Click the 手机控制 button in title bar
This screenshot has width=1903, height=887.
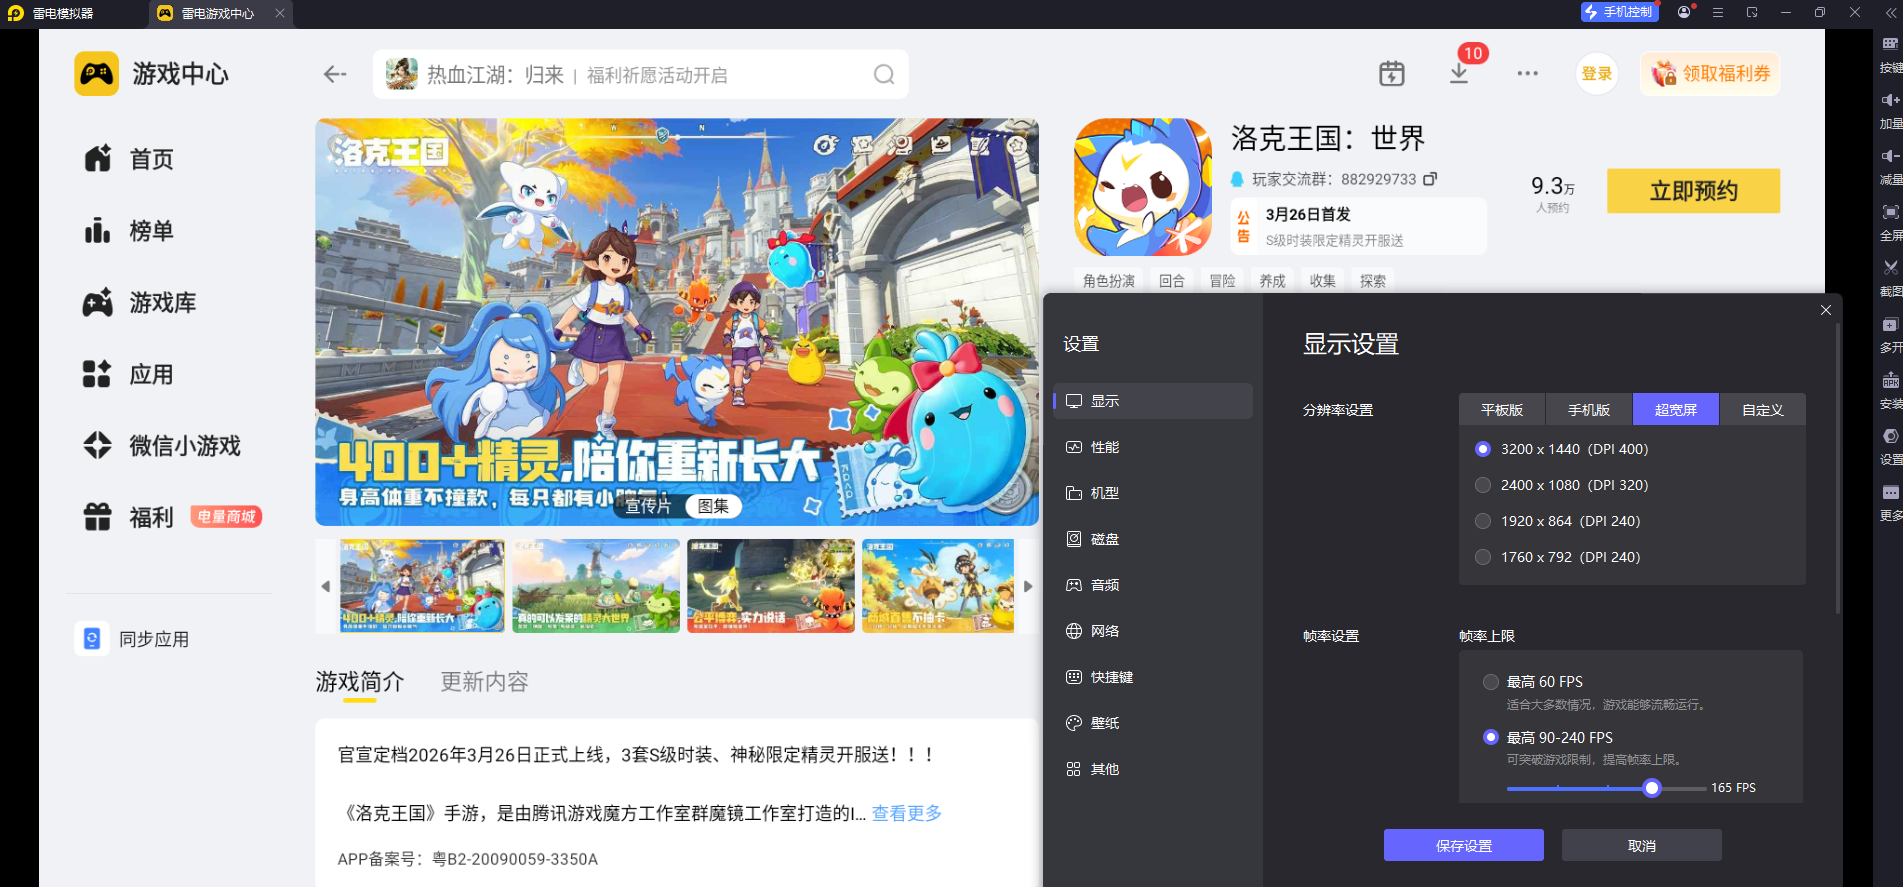(1618, 12)
